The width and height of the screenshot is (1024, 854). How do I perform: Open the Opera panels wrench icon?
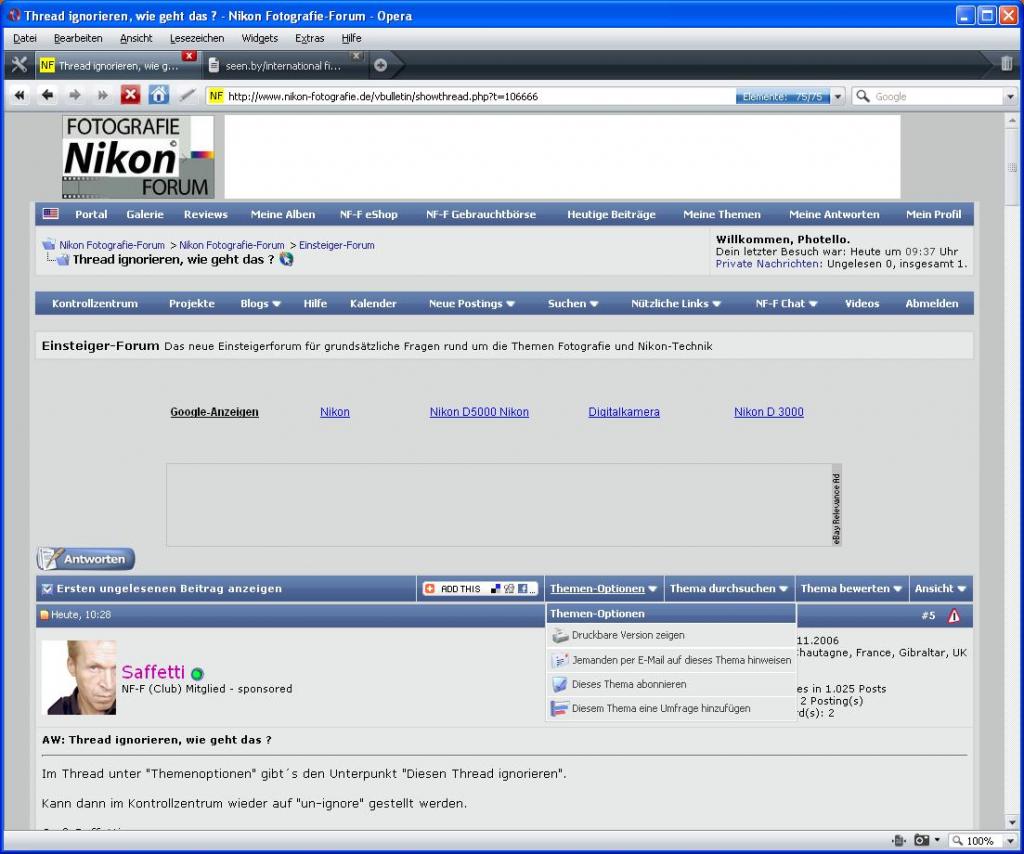click(19, 64)
